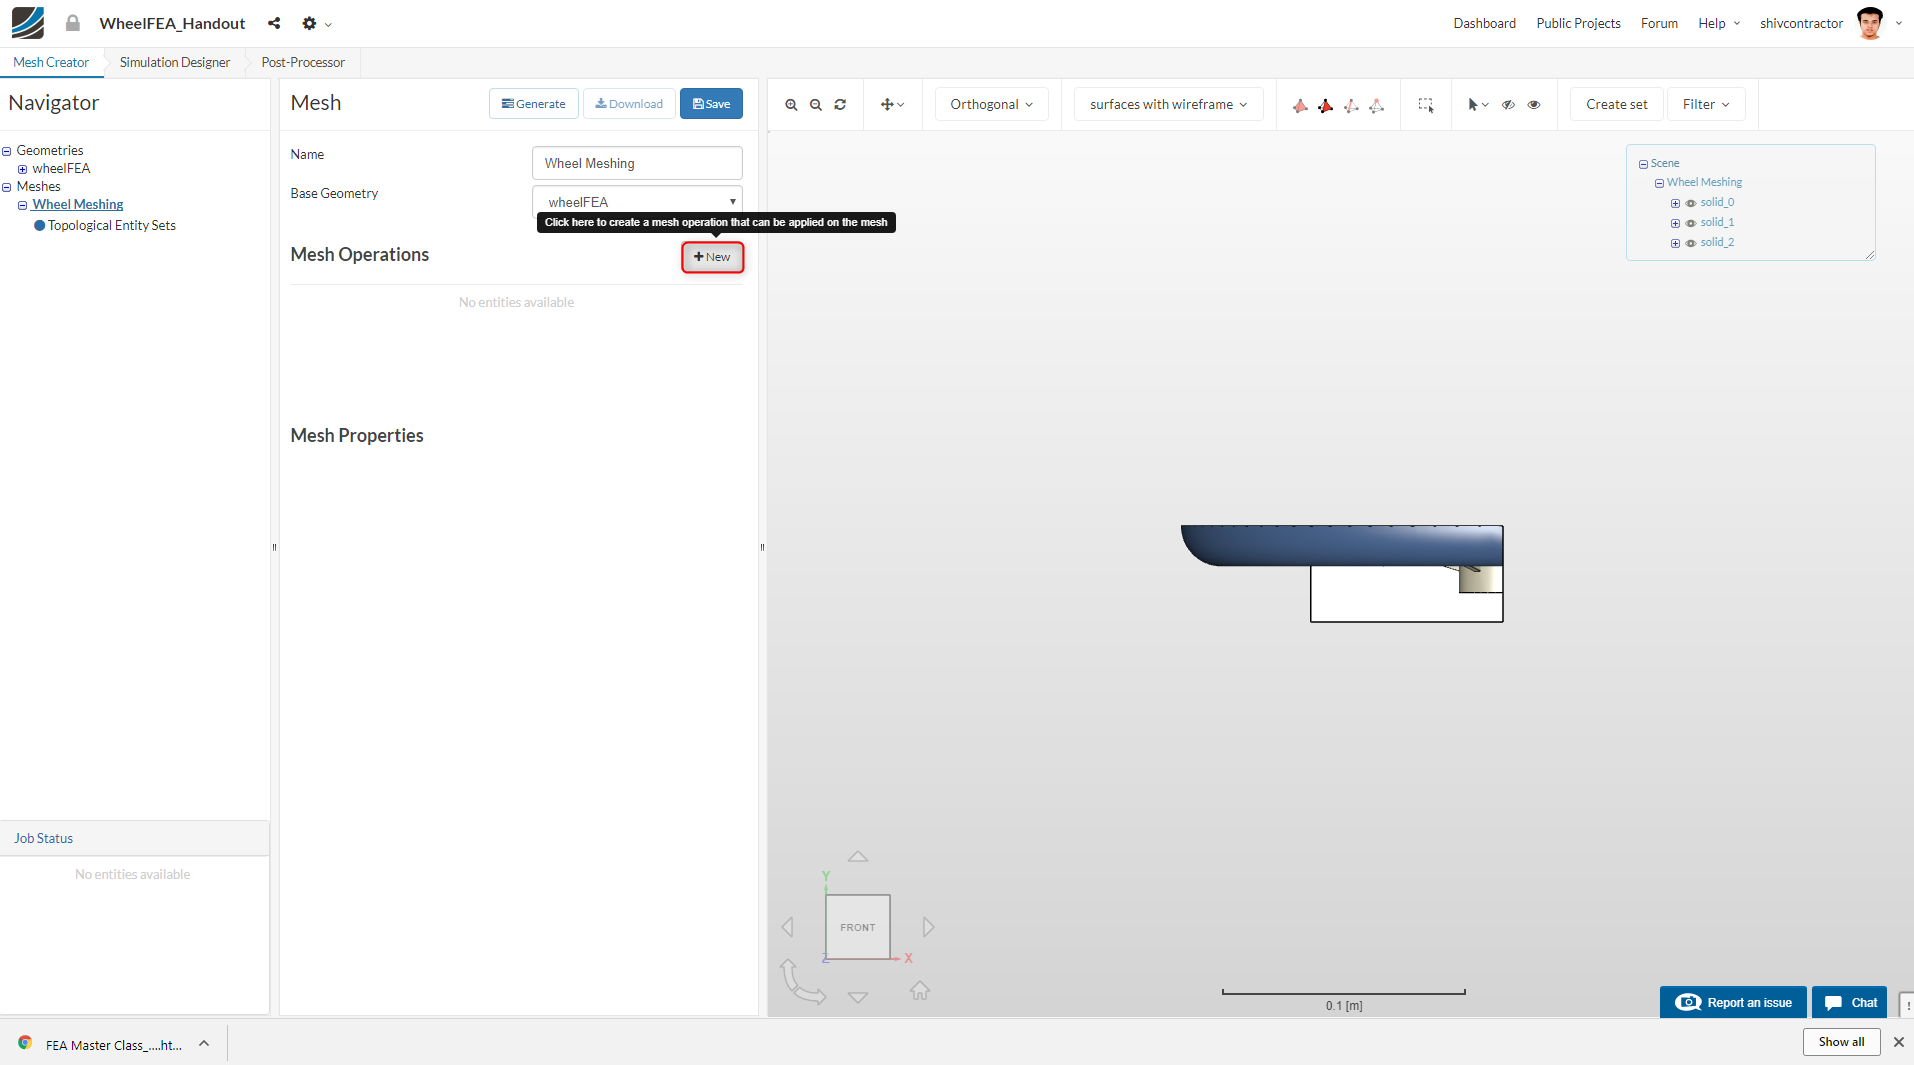Image resolution: width=1914 pixels, height=1065 pixels.
Task: Rotate view left with the left arrow
Action: (787, 927)
